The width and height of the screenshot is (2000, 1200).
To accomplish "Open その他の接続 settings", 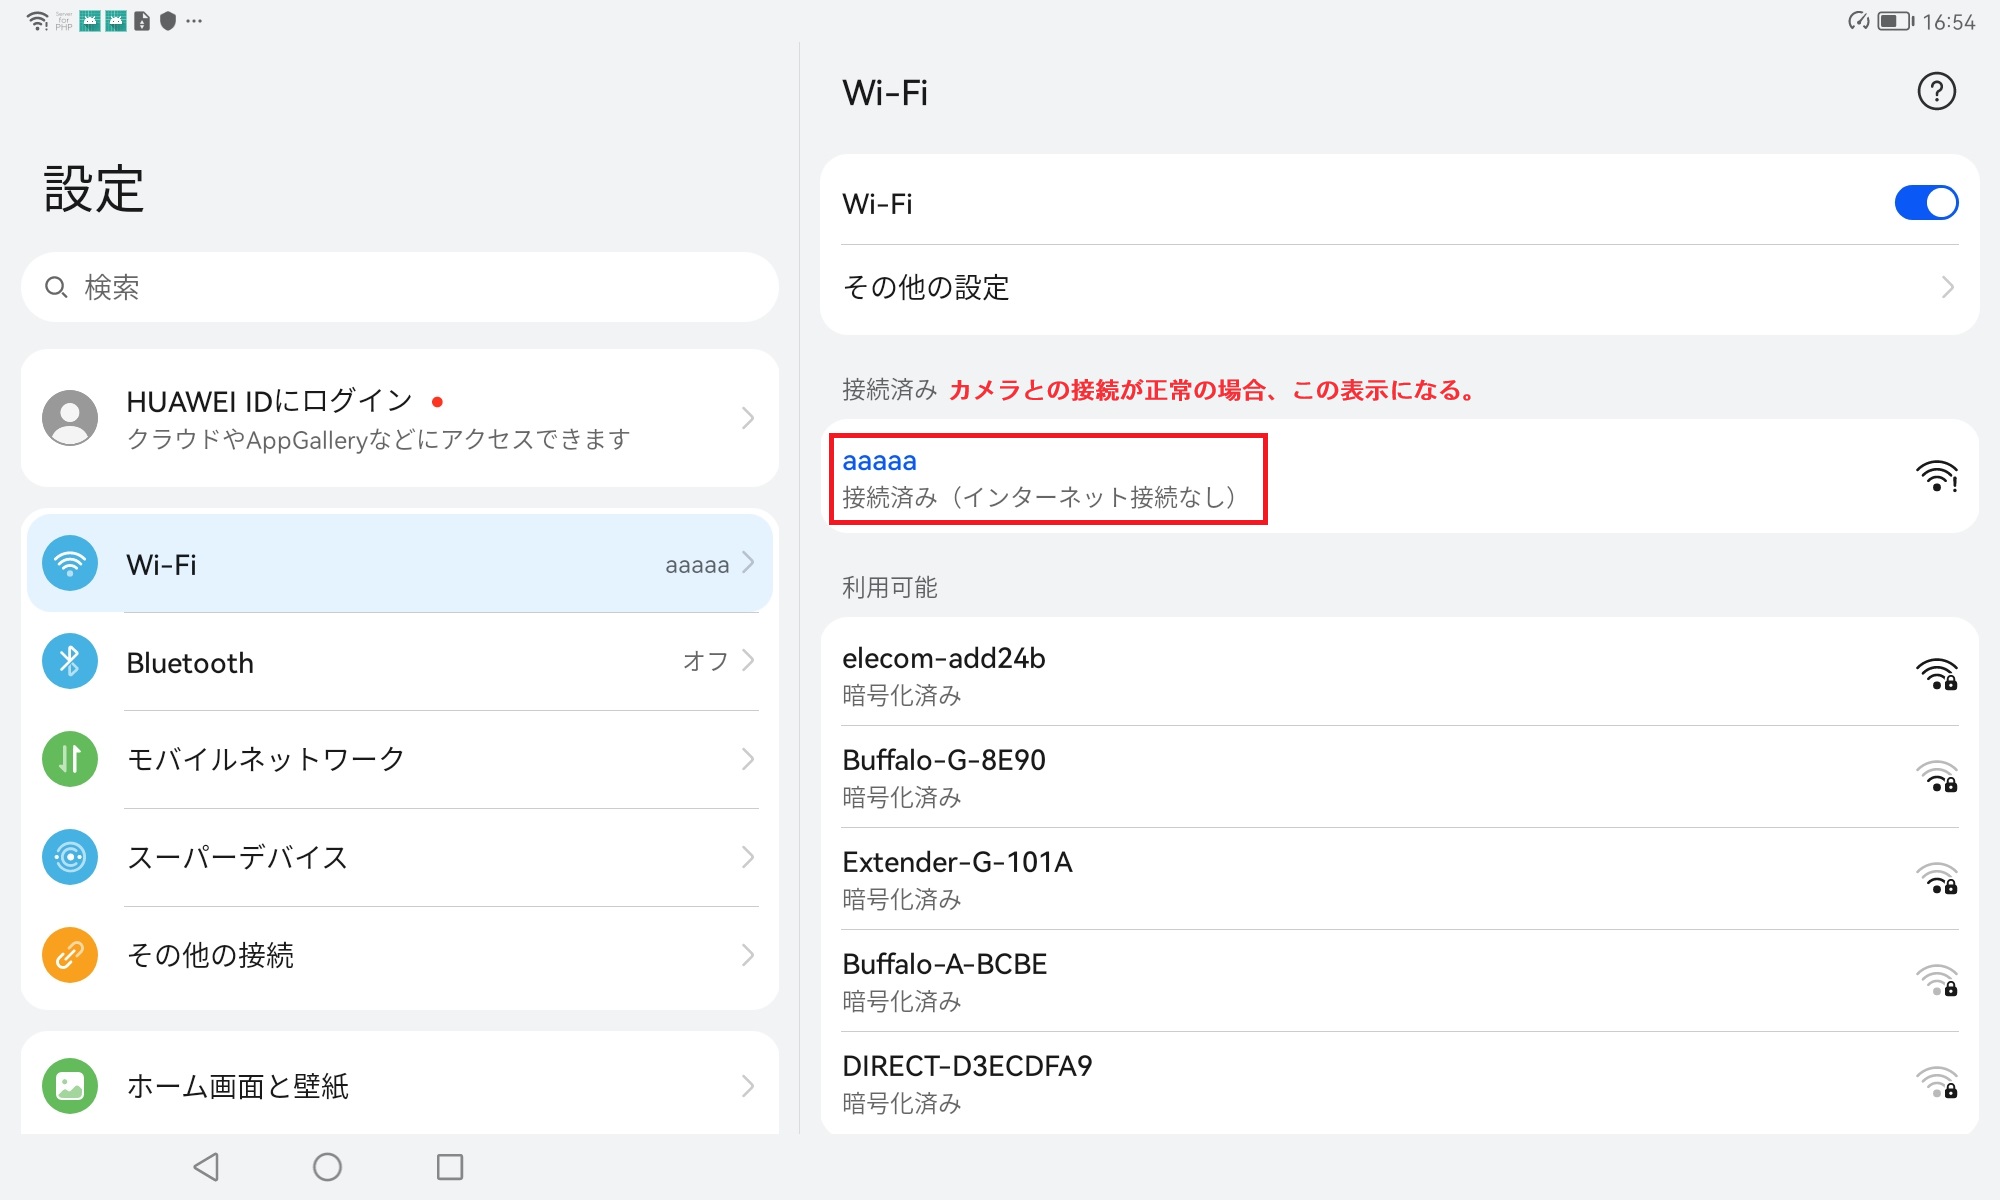I will click(x=400, y=956).
